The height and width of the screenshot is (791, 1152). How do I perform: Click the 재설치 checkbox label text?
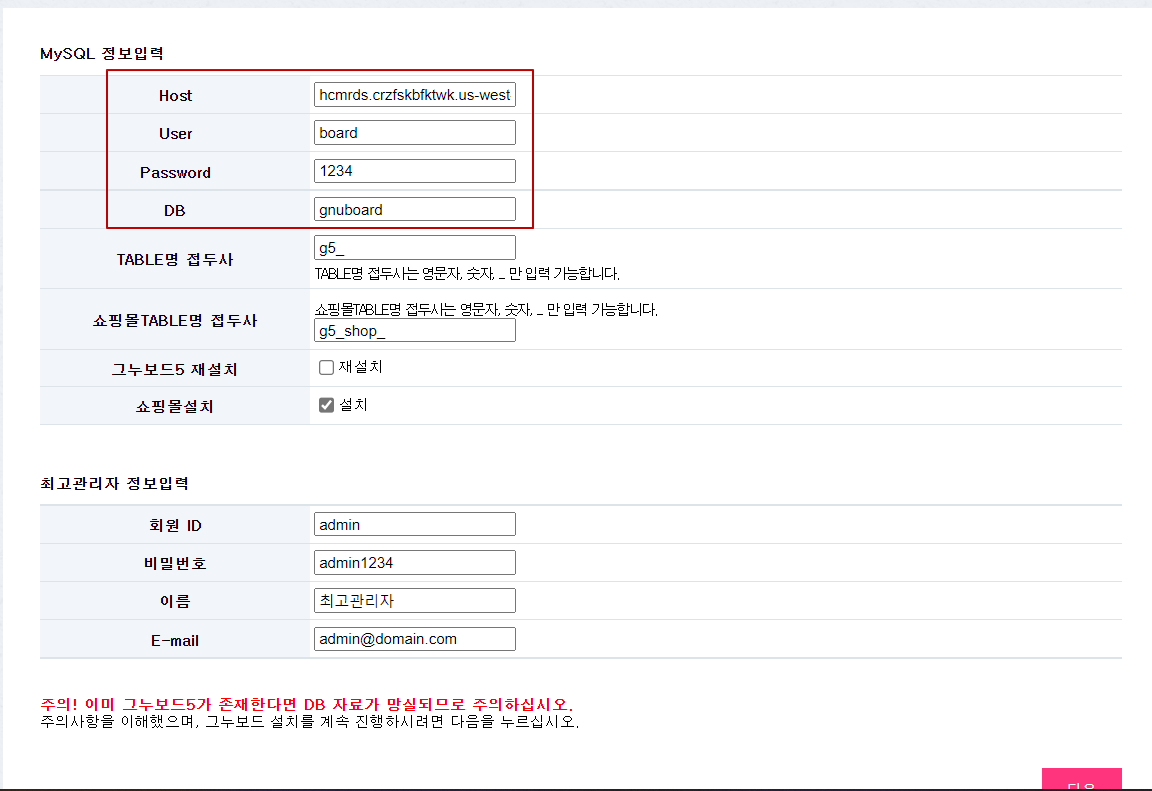click(361, 366)
